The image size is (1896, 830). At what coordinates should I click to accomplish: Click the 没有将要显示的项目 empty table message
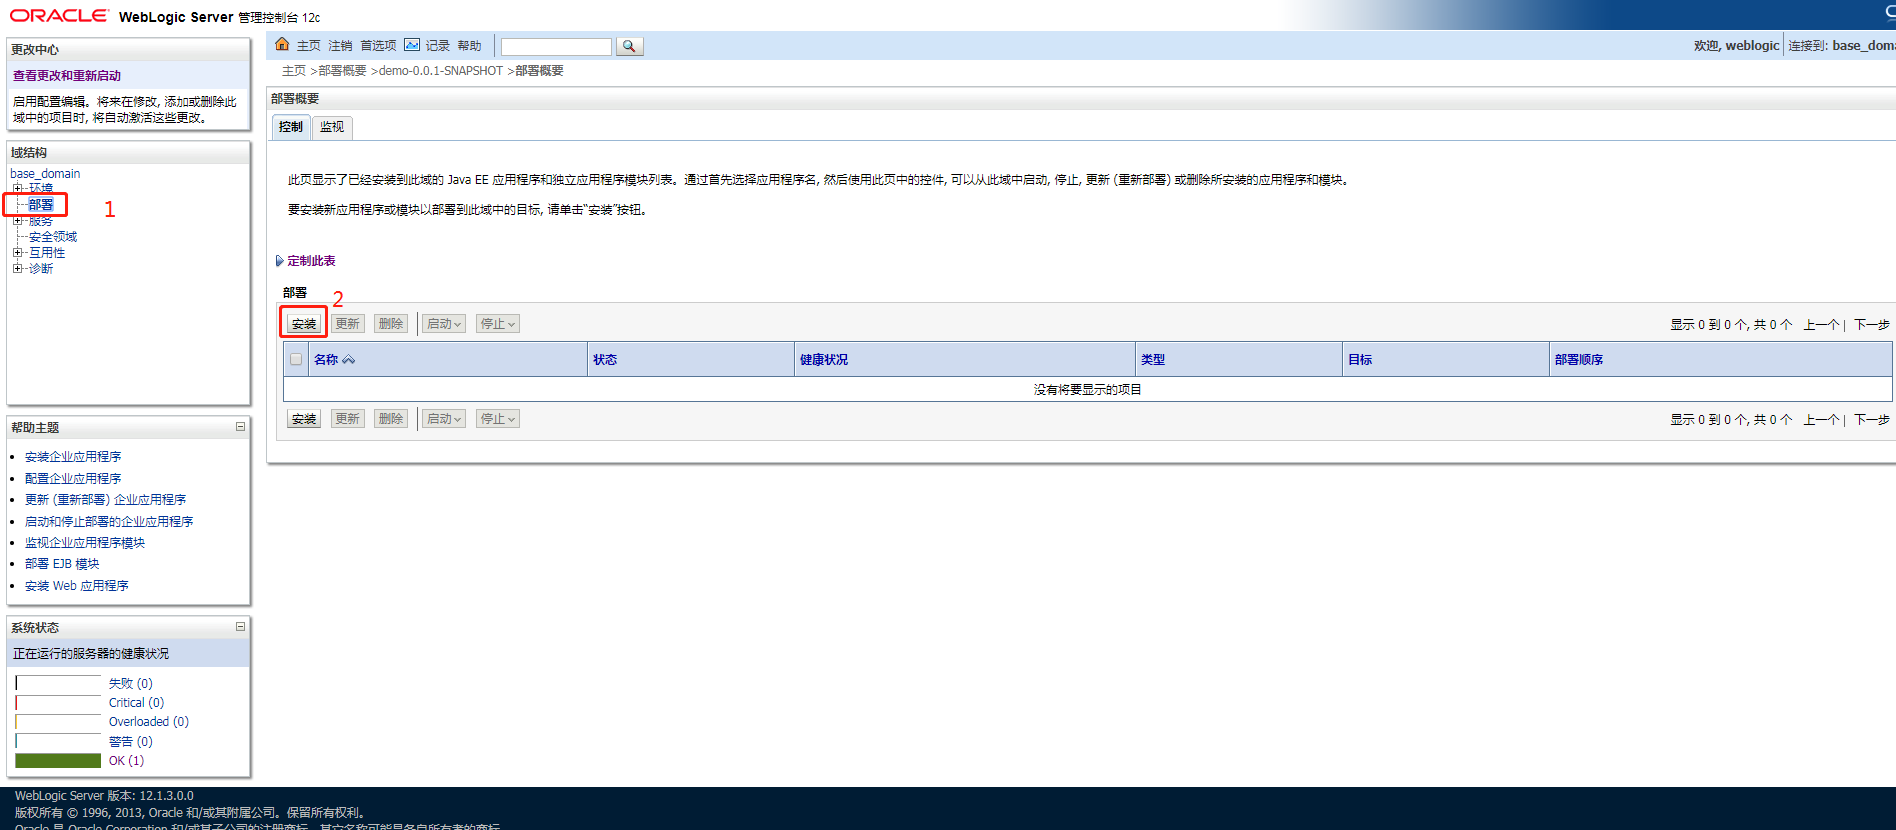(1088, 390)
